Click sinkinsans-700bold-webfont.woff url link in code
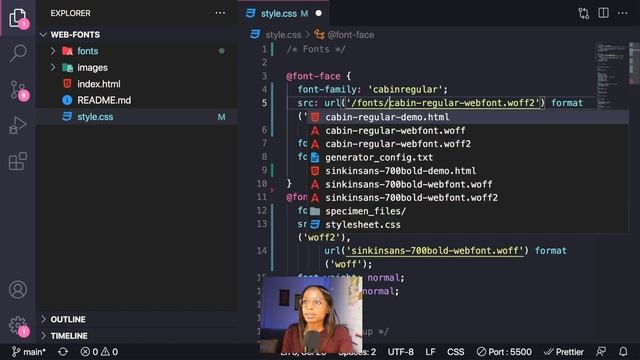Screen dimensions: 640x360 coord(435,251)
